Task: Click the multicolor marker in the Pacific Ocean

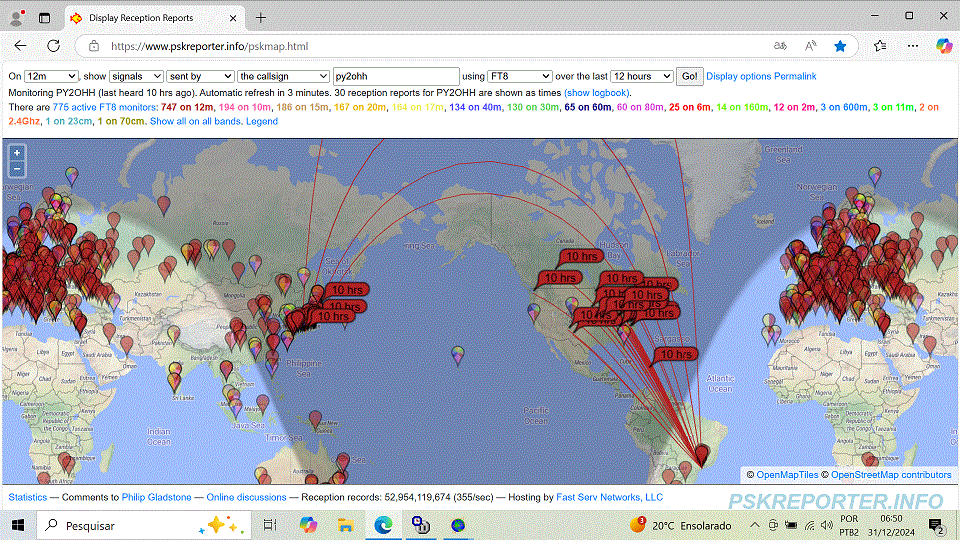Action: point(457,355)
